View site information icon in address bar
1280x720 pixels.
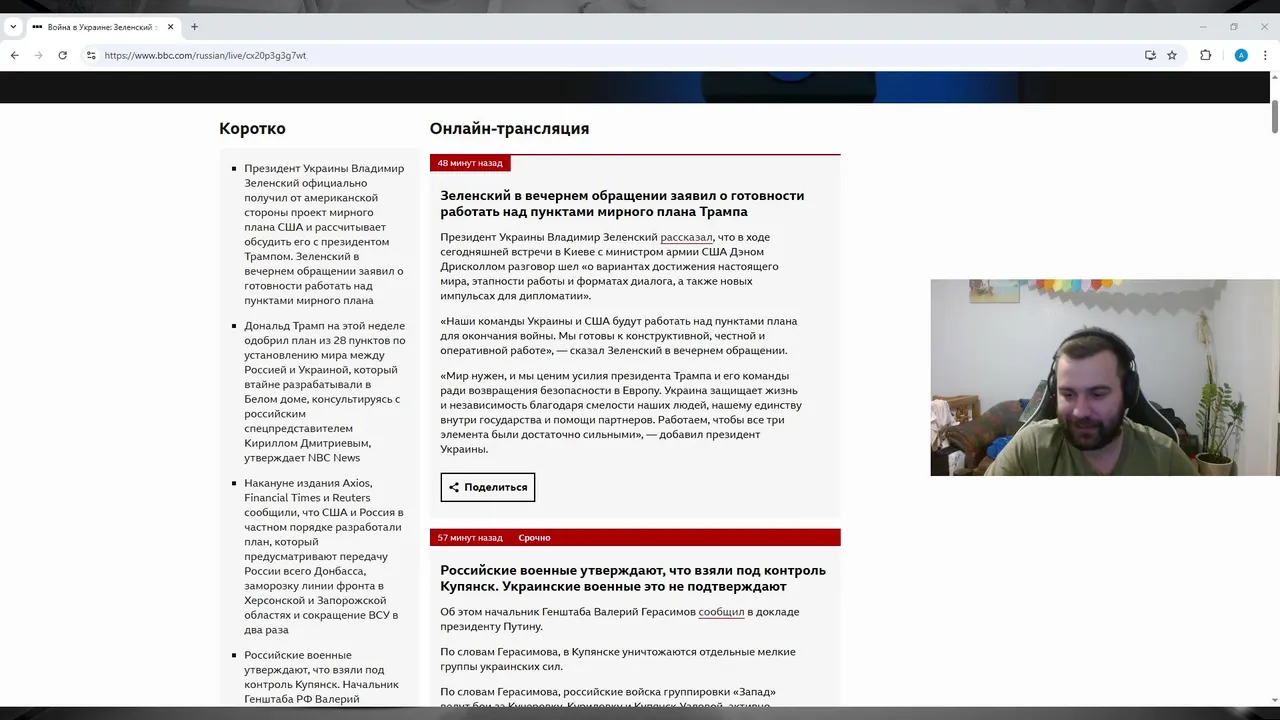click(x=91, y=55)
